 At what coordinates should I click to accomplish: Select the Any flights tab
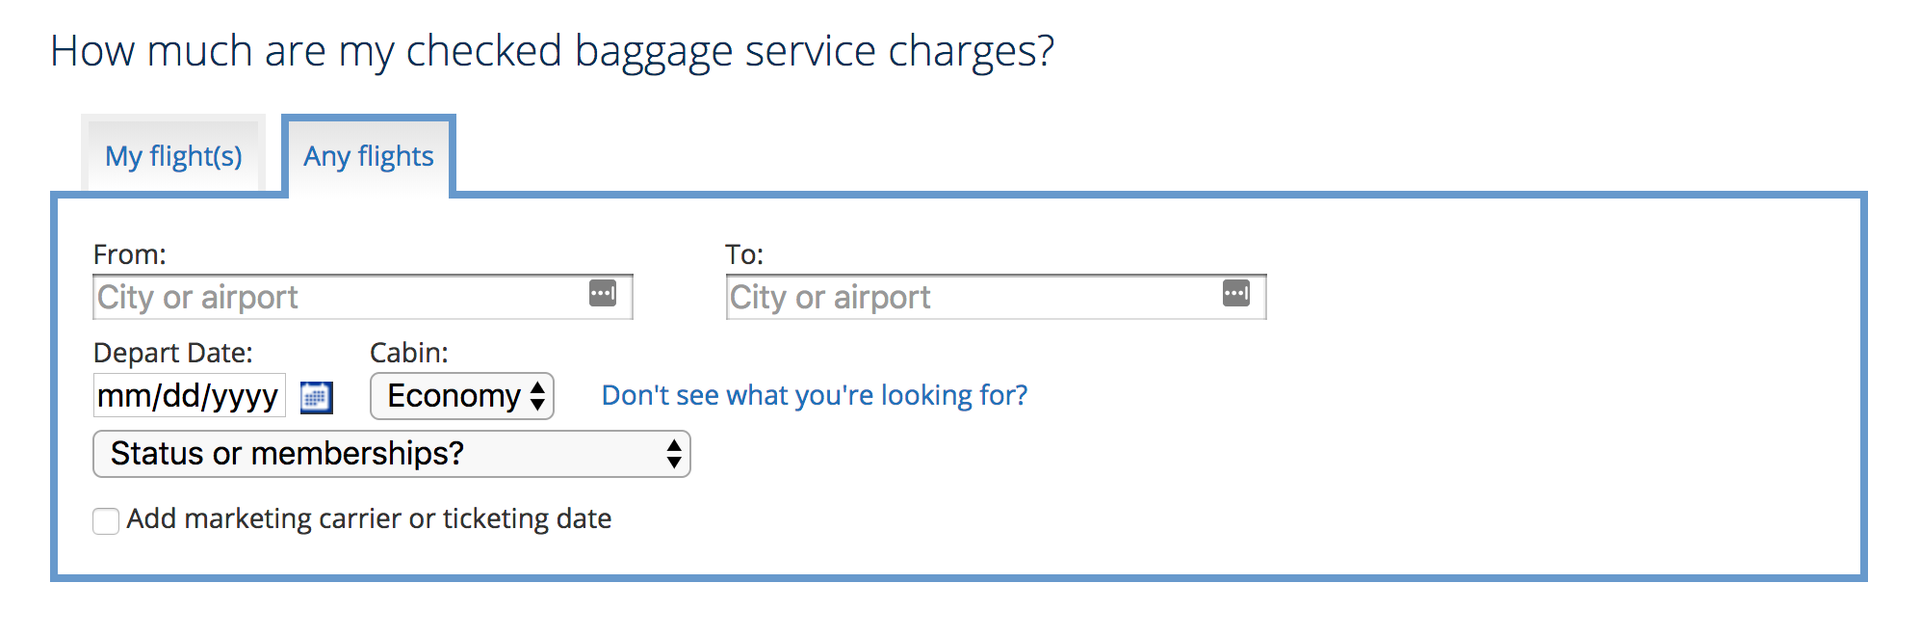[x=369, y=156]
